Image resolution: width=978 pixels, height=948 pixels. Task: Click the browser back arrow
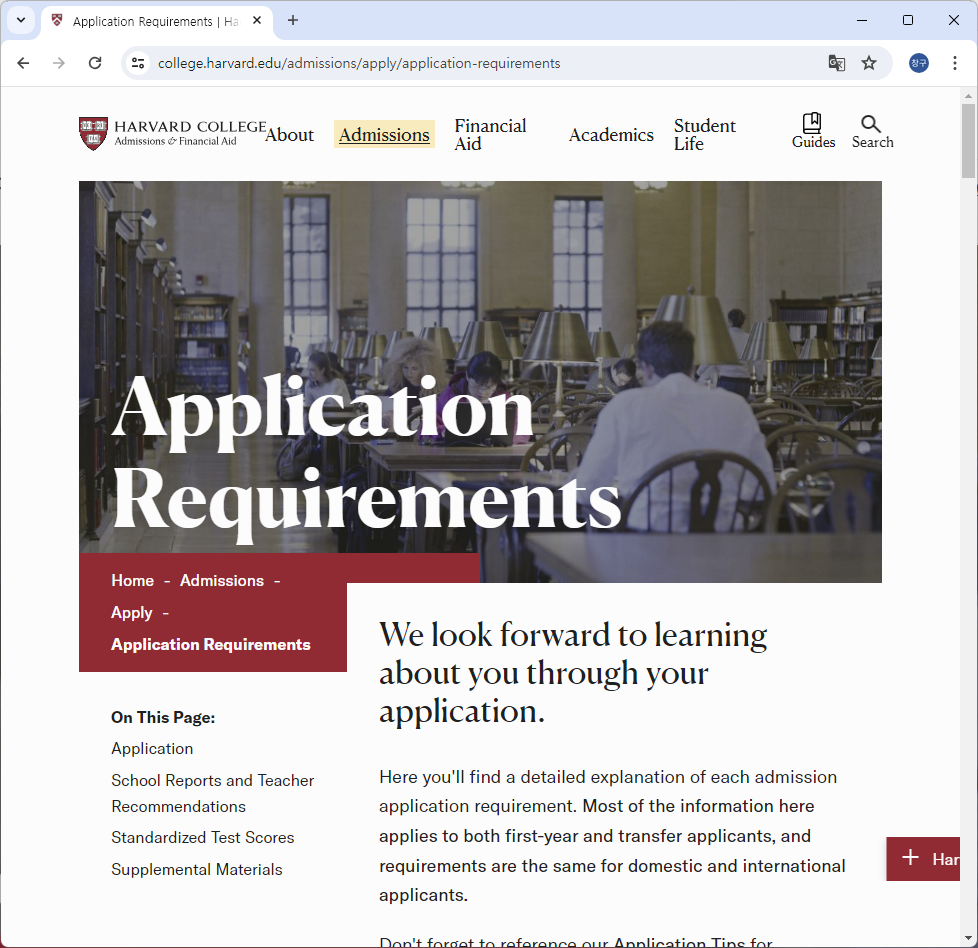coord(23,63)
